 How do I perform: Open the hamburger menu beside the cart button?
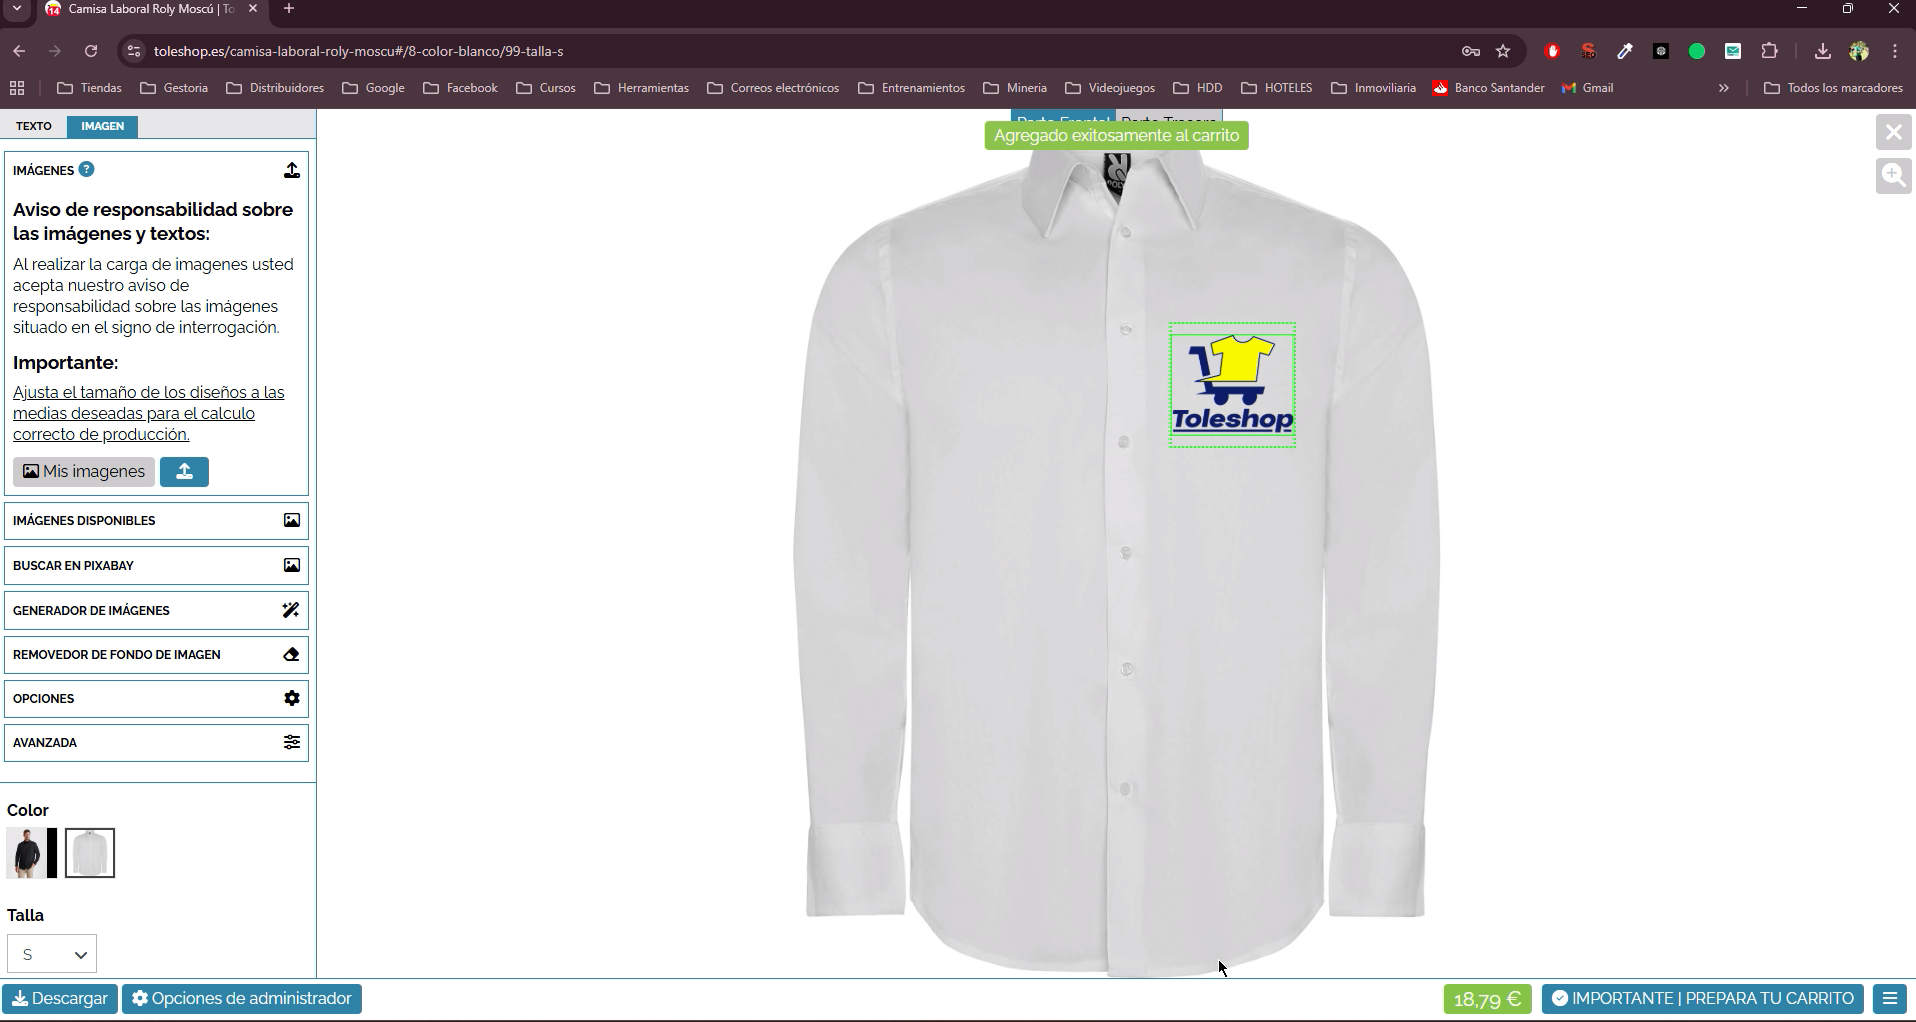pyautogui.click(x=1889, y=999)
